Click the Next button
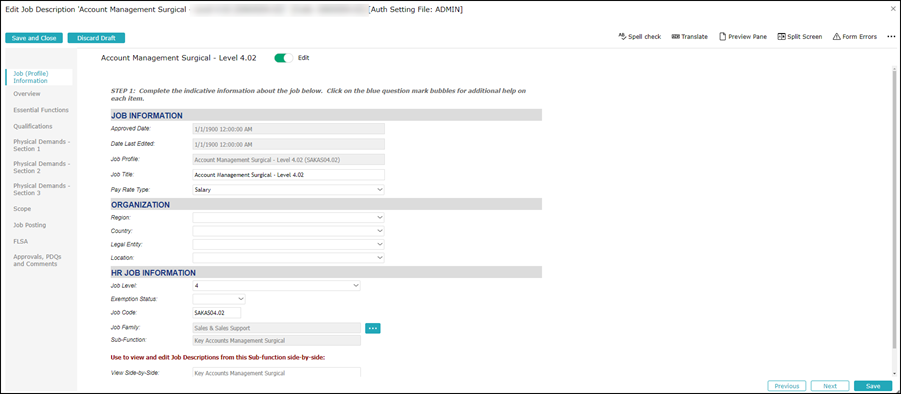This screenshot has width=901, height=394. 830,386
